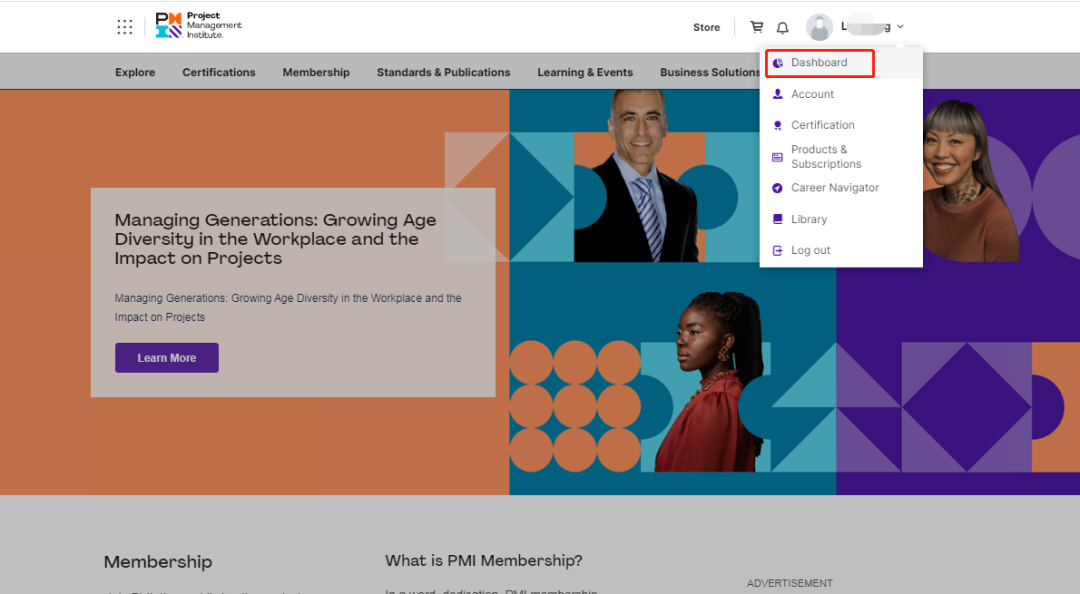Open the shopping cart
Viewport: 1080px width, 594px height.
pos(756,27)
